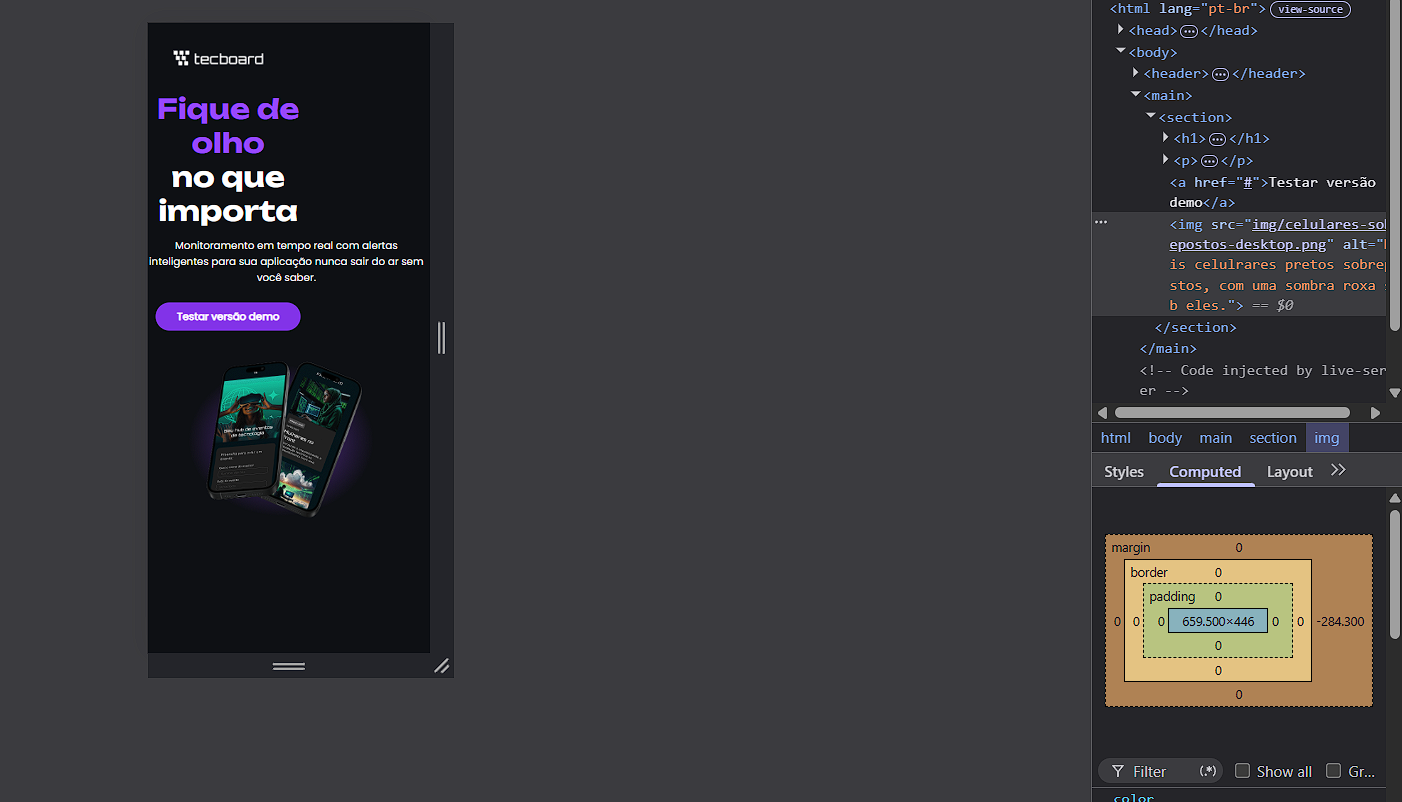
Task: Click the horizontal scrollbar in the DOM tree
Action: pyautogui.click(x=1232, y=412)
